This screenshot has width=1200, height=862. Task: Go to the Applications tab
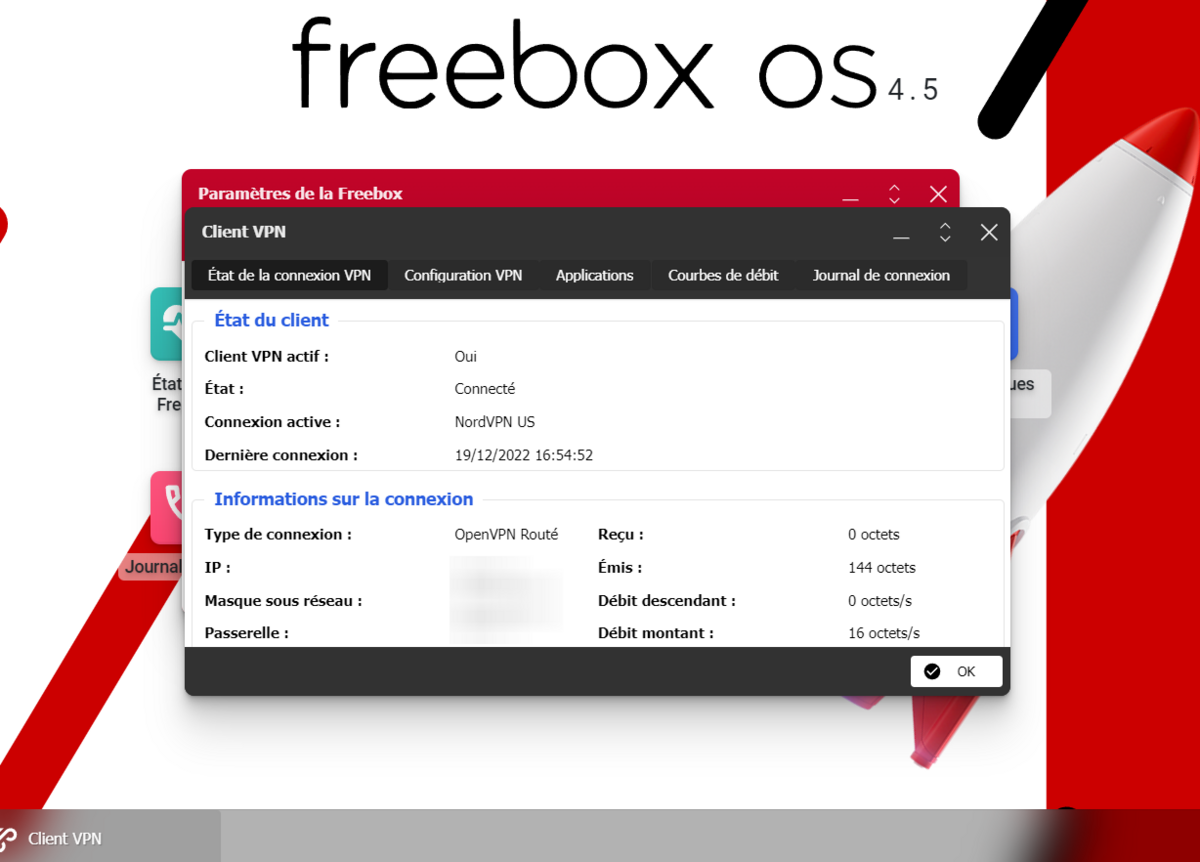[595, 275]
